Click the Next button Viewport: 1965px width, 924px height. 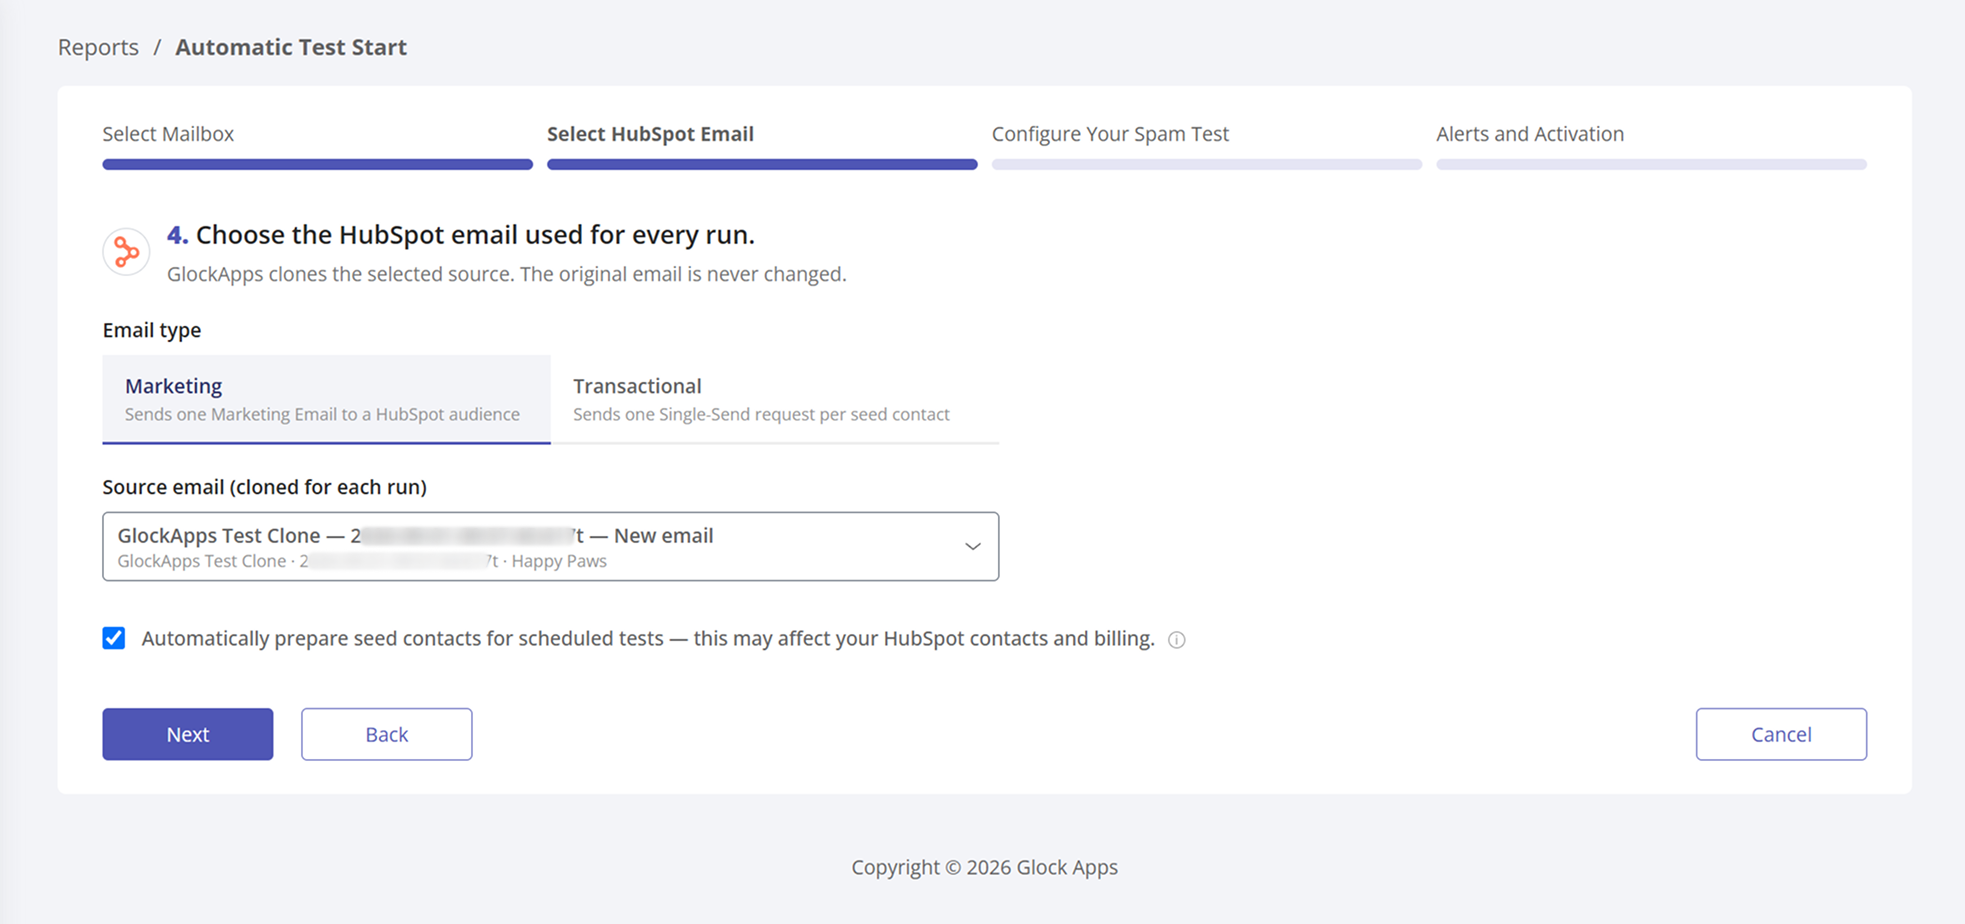click(x=188, y=734)
